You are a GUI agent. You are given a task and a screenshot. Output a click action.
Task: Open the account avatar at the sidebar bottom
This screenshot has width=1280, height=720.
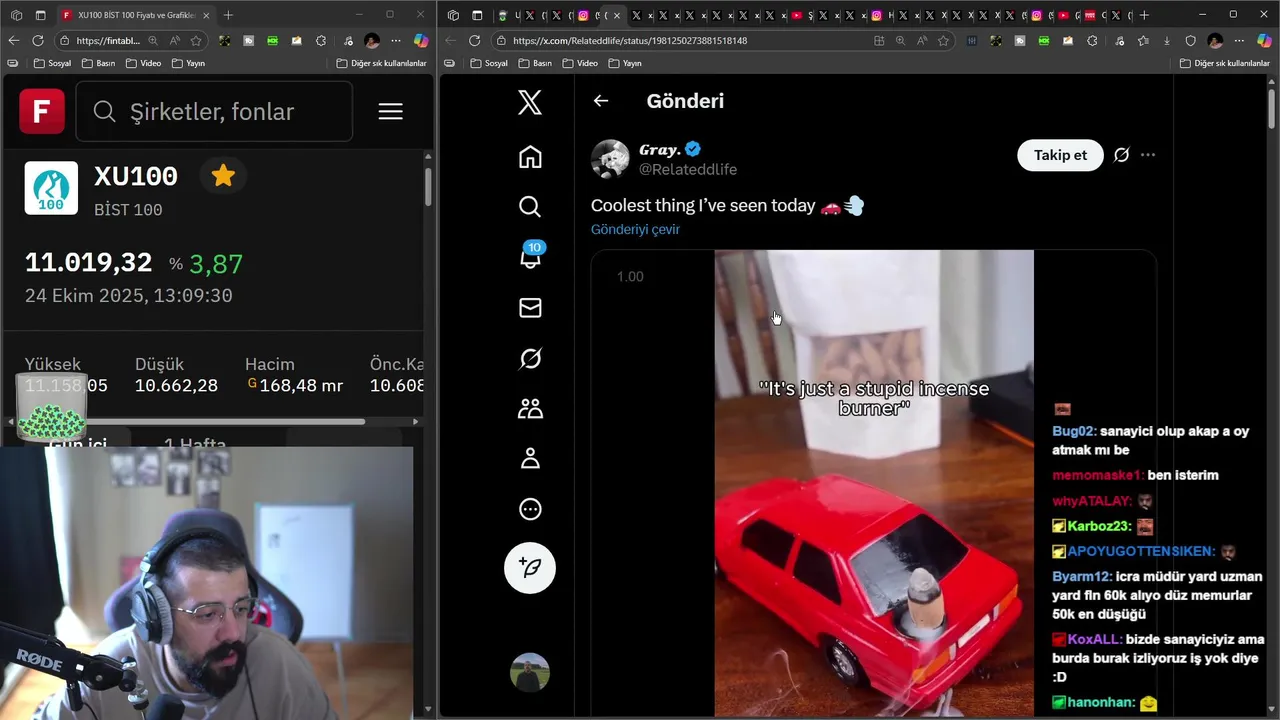pyautogui.click(x=530, y=673)
